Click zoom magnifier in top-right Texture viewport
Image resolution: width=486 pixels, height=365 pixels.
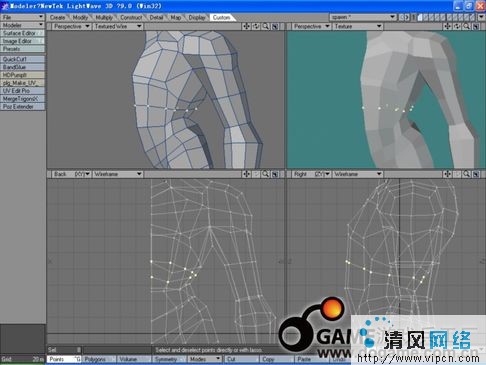467,26
